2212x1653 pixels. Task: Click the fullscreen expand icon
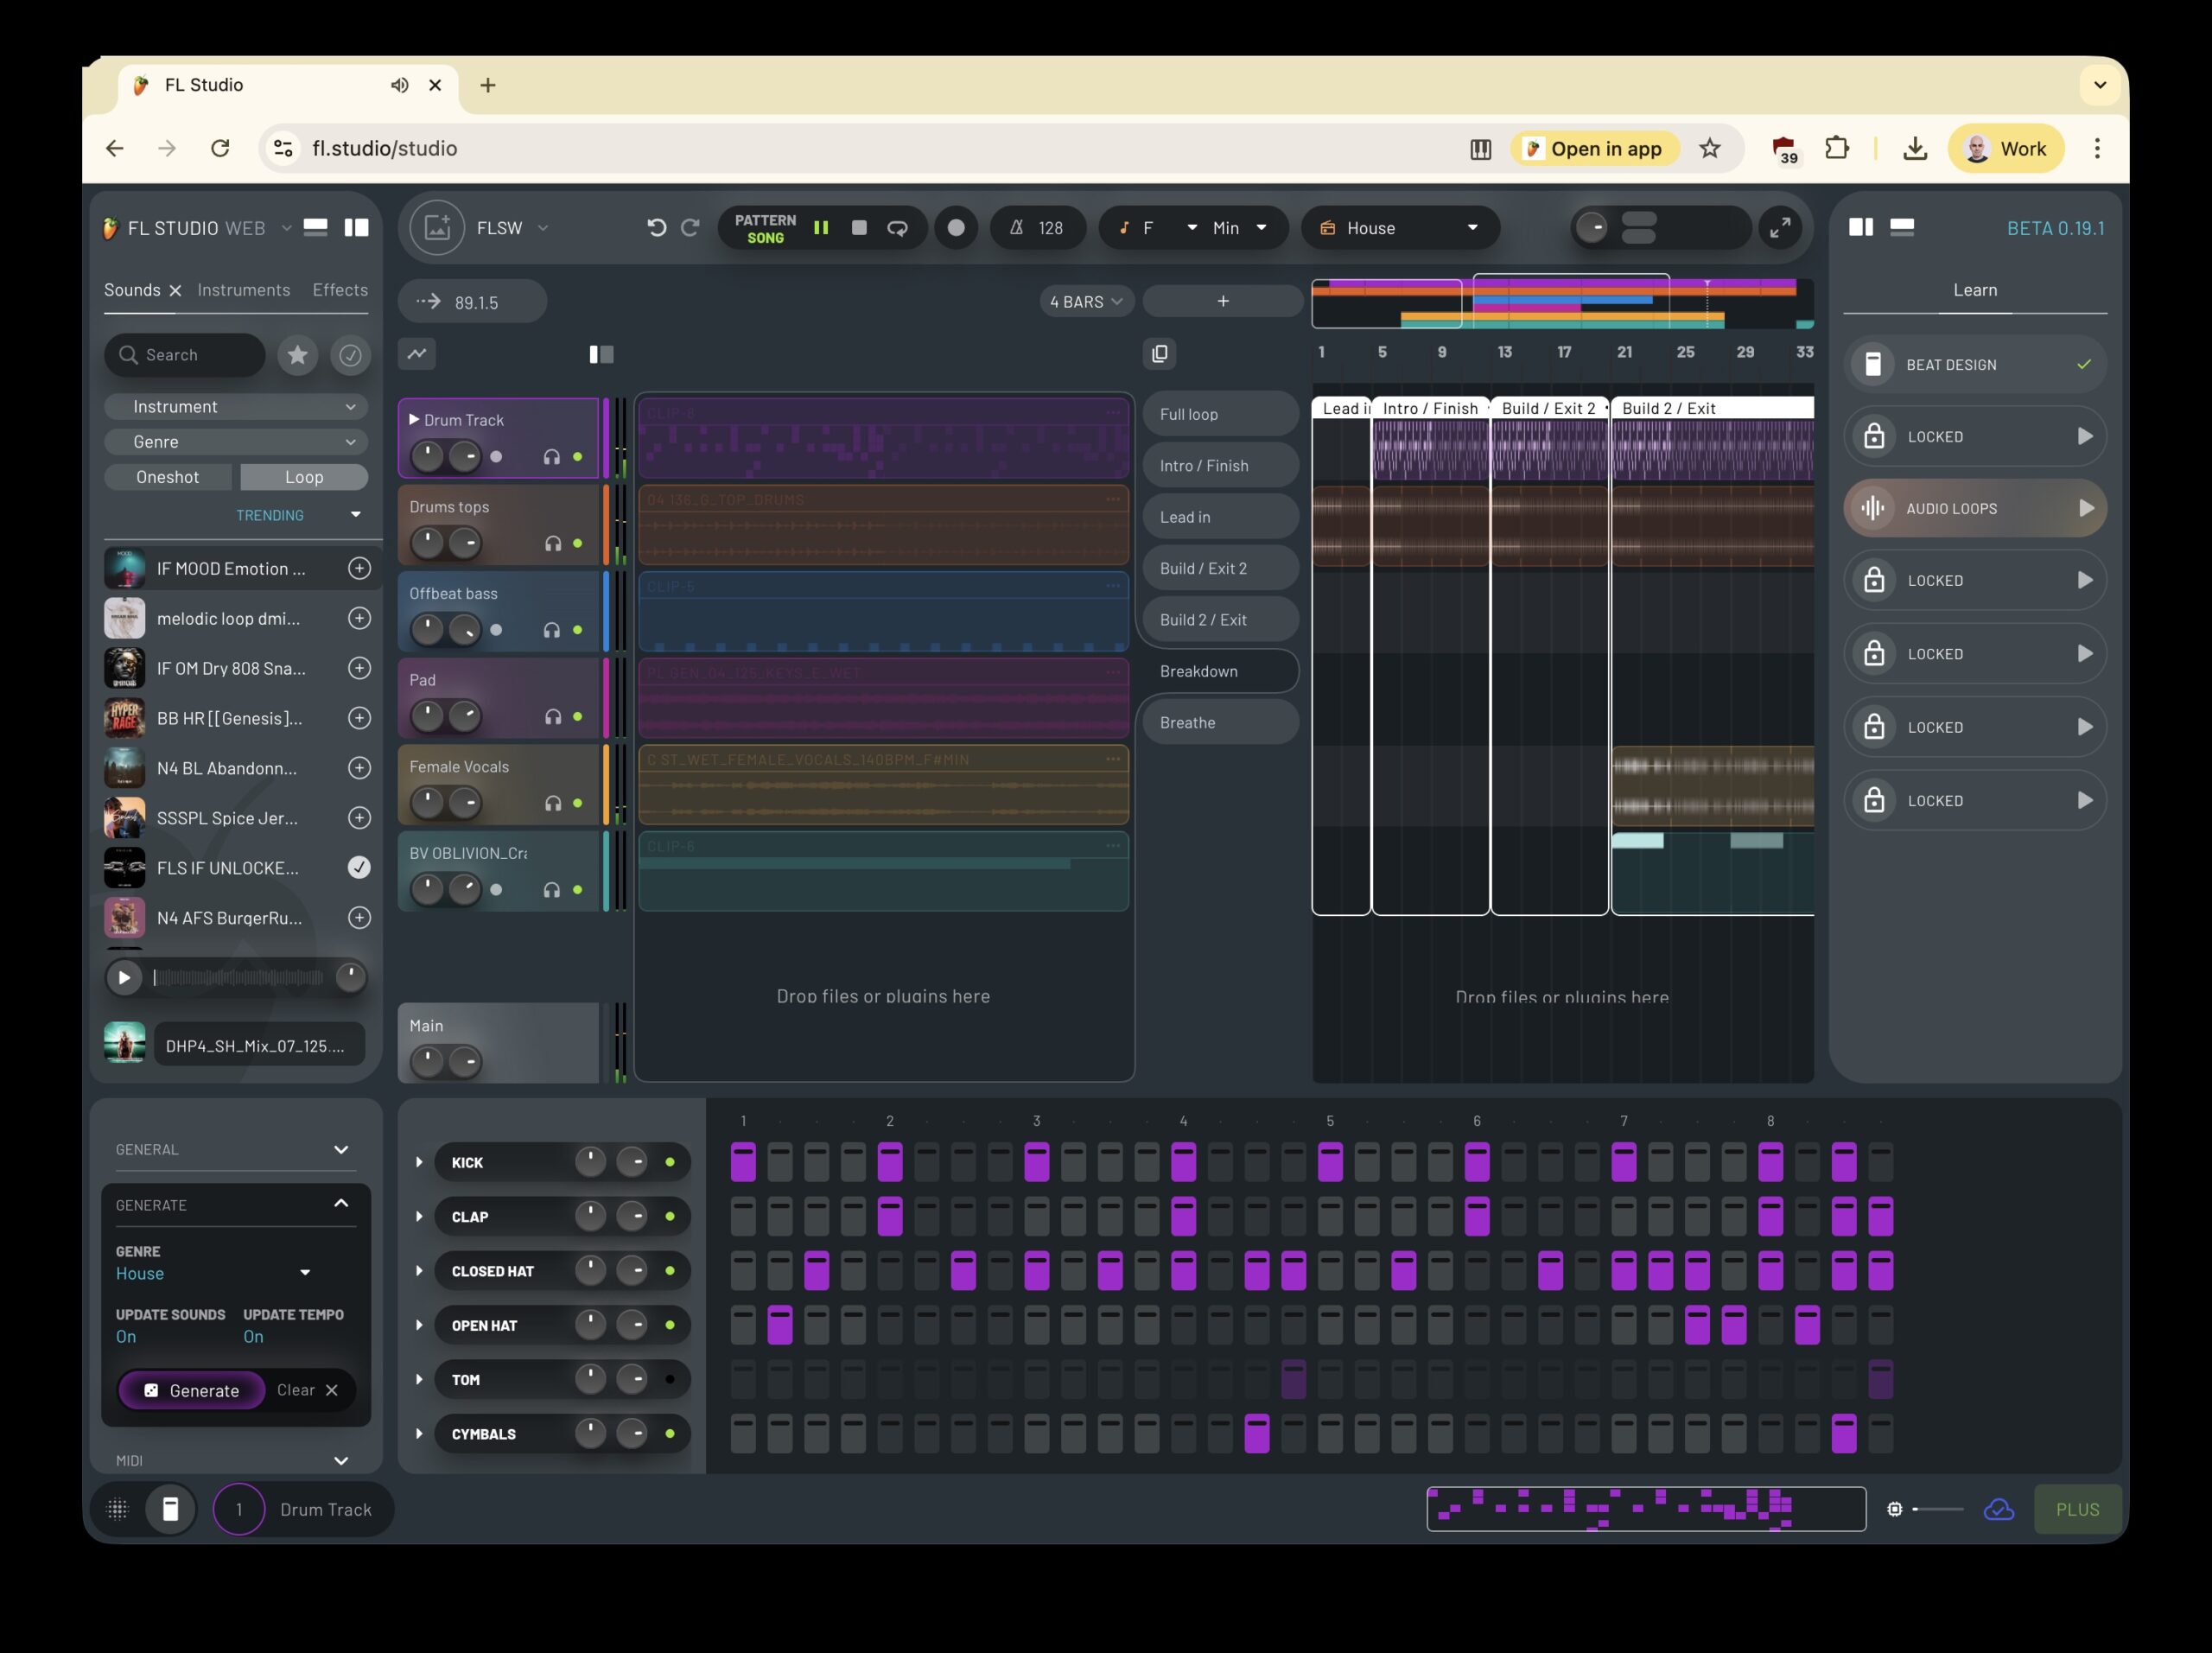[x=1780, y=228]
